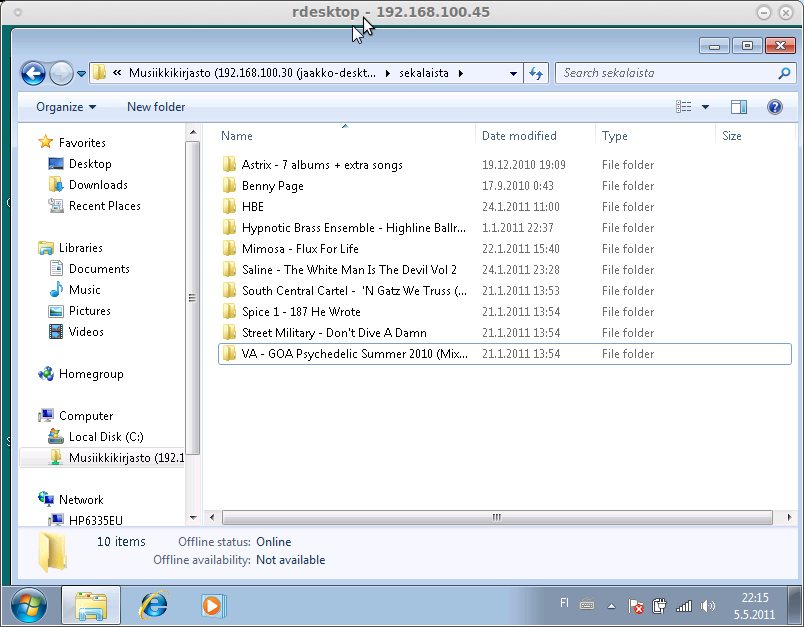This screenshot has height=627, width=804.
Task: Open the Windows Start menu
Action: 29,605
